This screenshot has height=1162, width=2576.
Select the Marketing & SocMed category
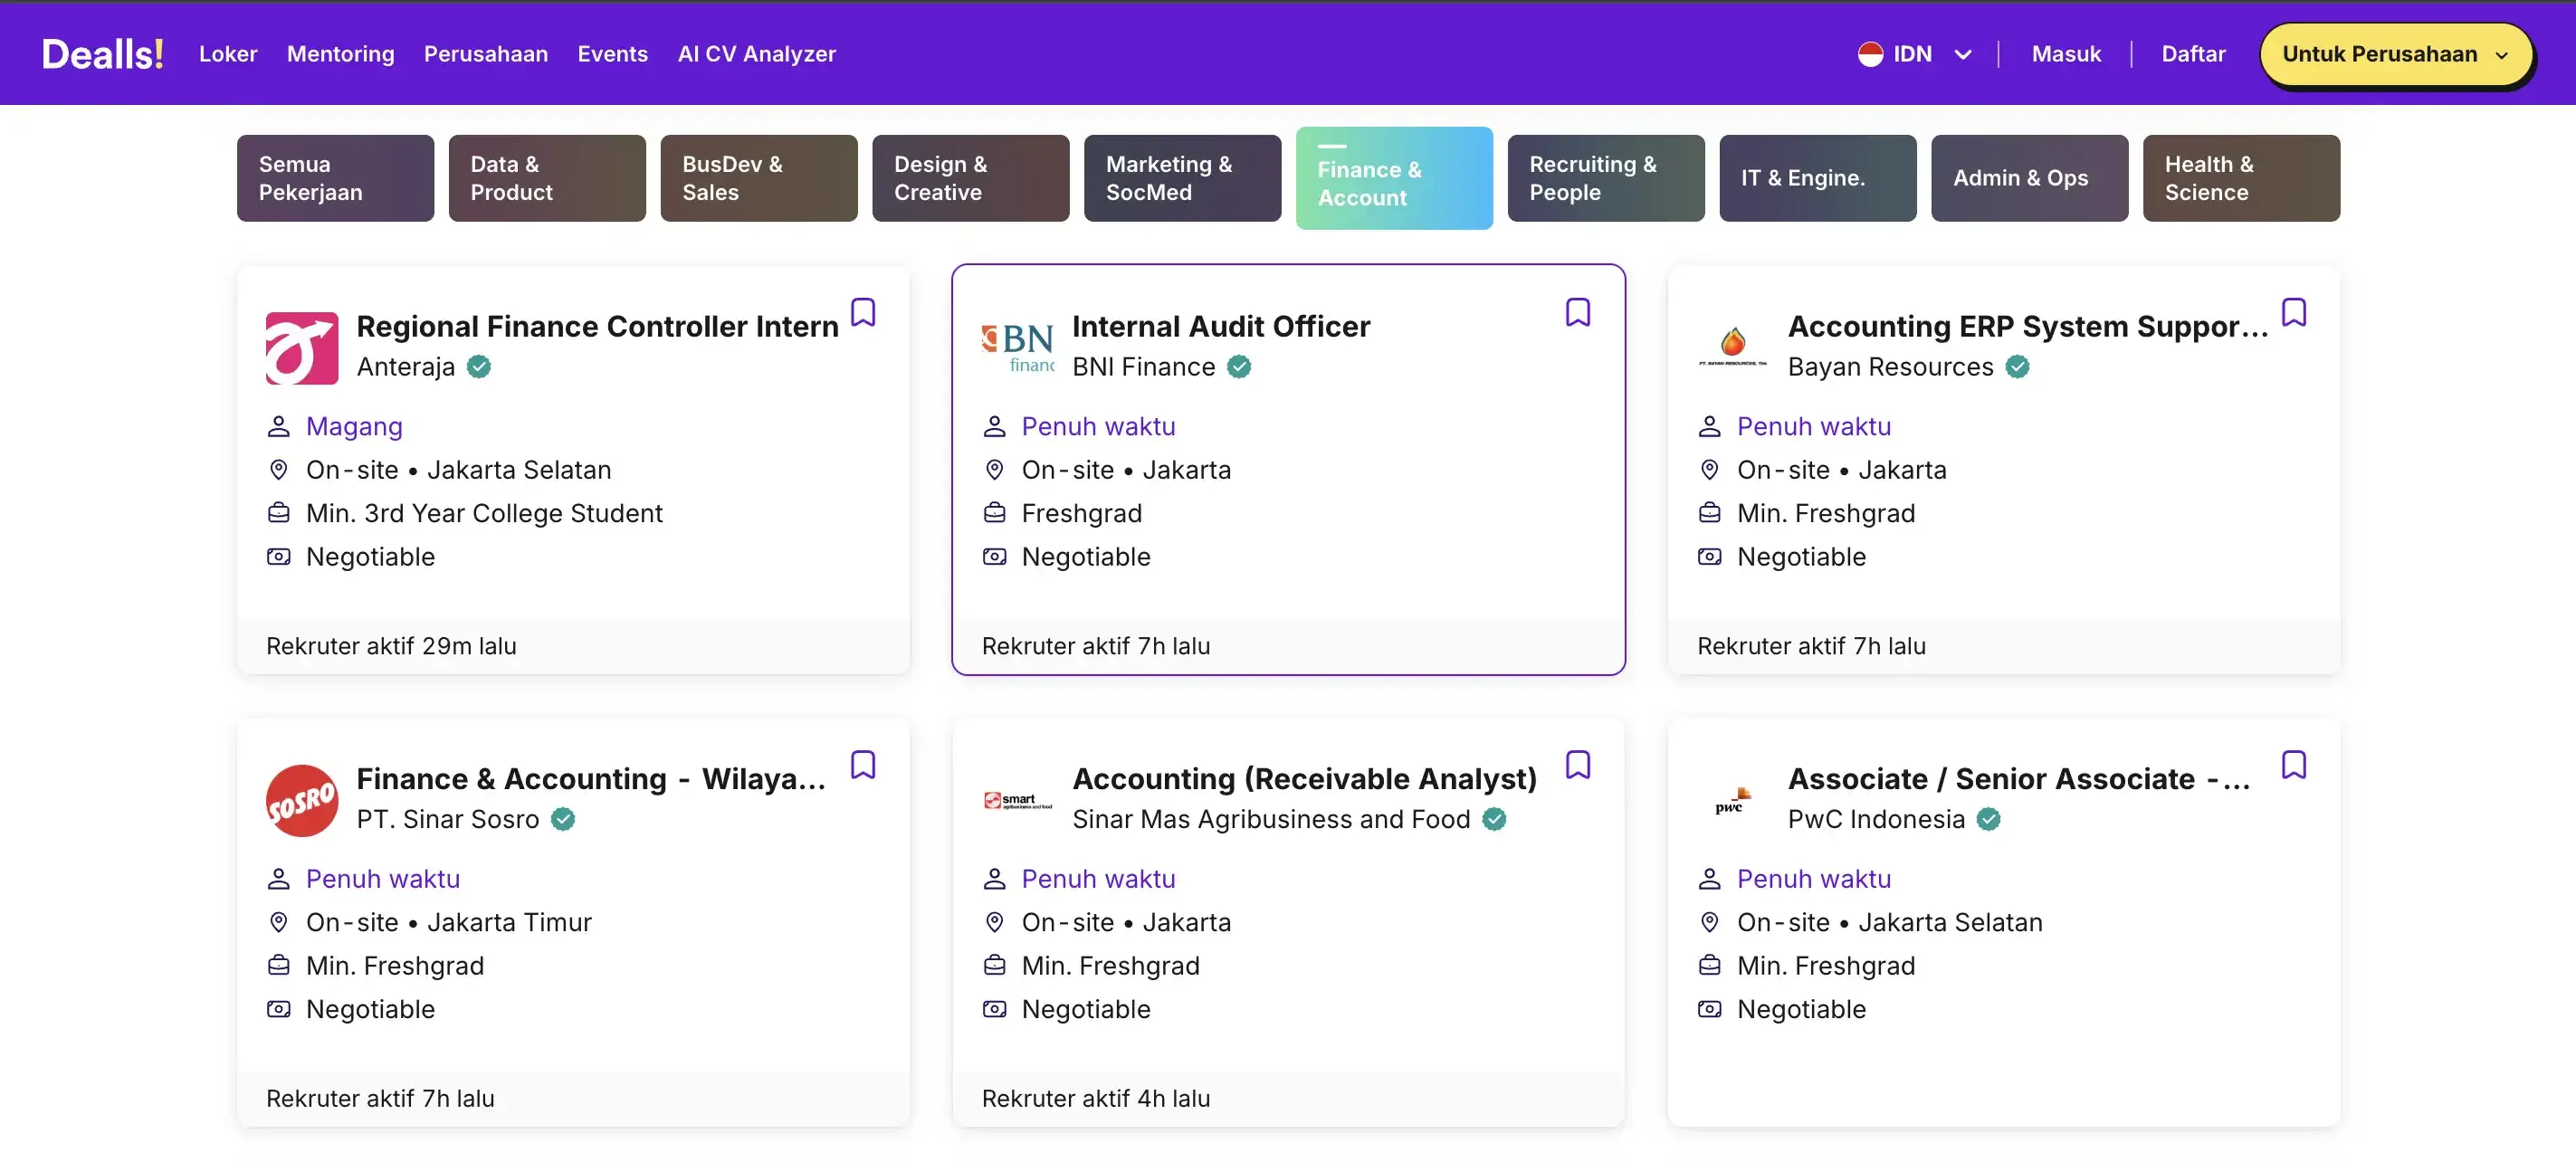pos(1183,178)
